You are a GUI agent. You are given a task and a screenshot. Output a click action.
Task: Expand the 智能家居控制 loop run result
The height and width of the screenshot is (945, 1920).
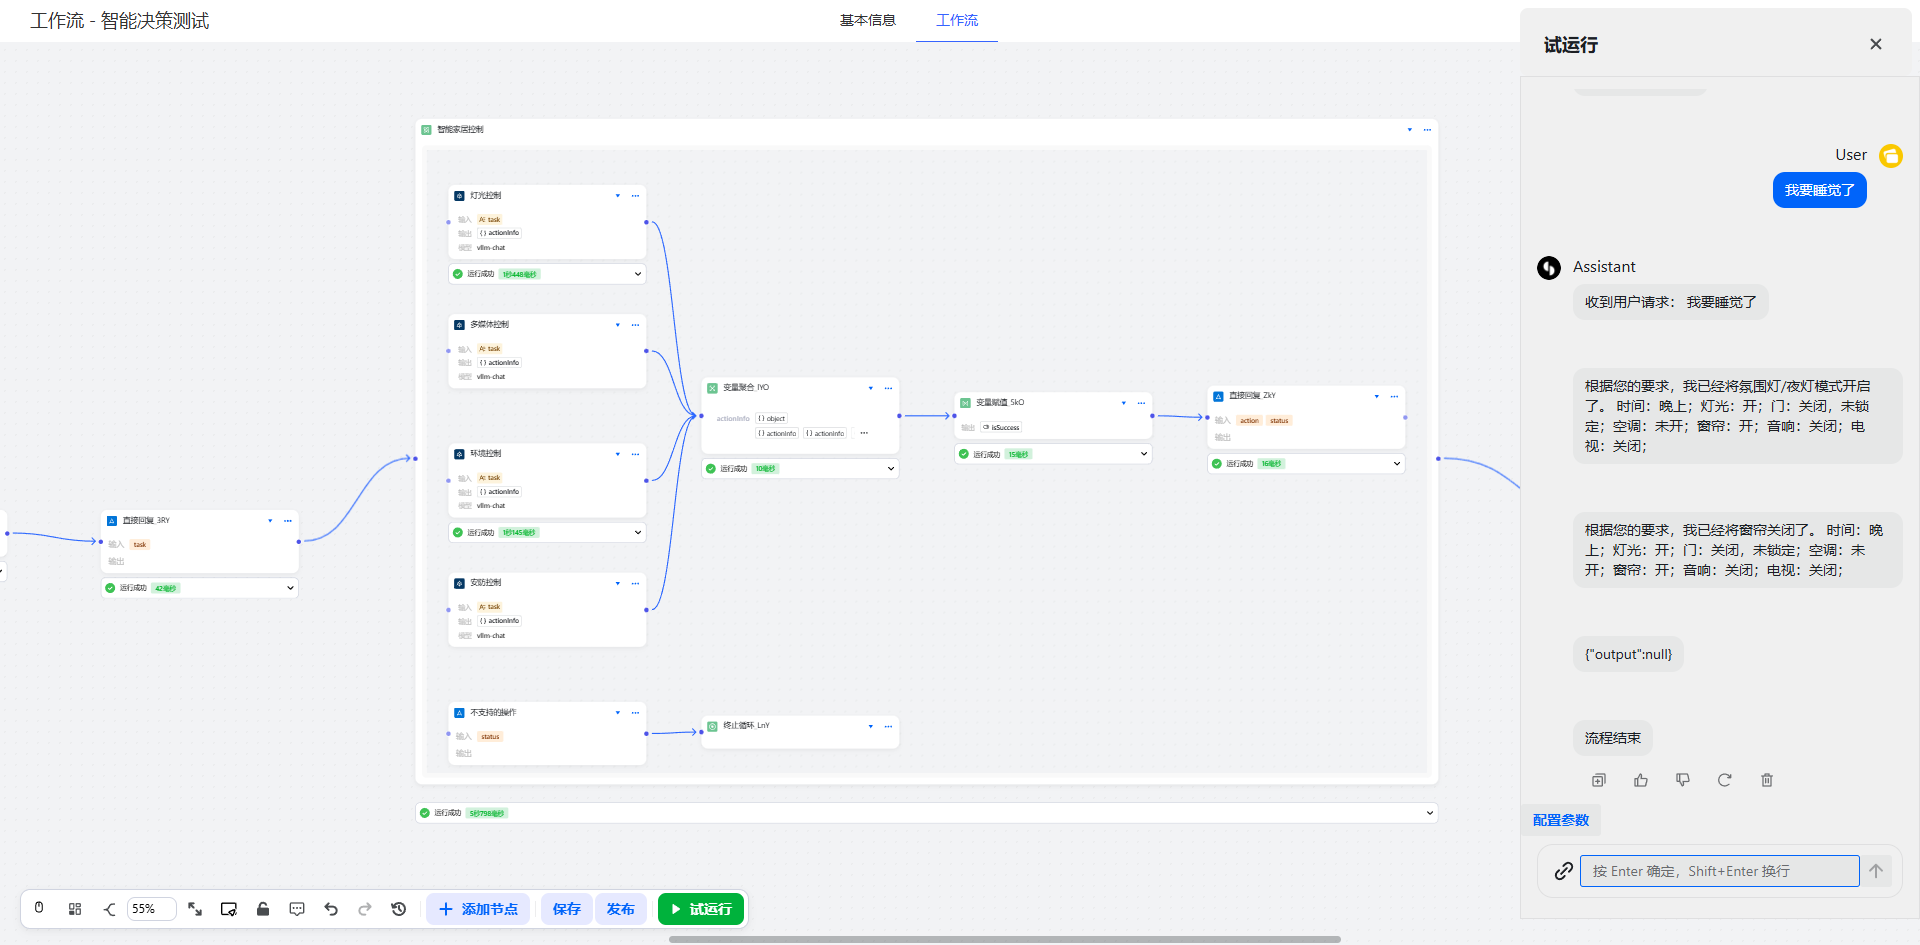click(x=1429, y=813)
